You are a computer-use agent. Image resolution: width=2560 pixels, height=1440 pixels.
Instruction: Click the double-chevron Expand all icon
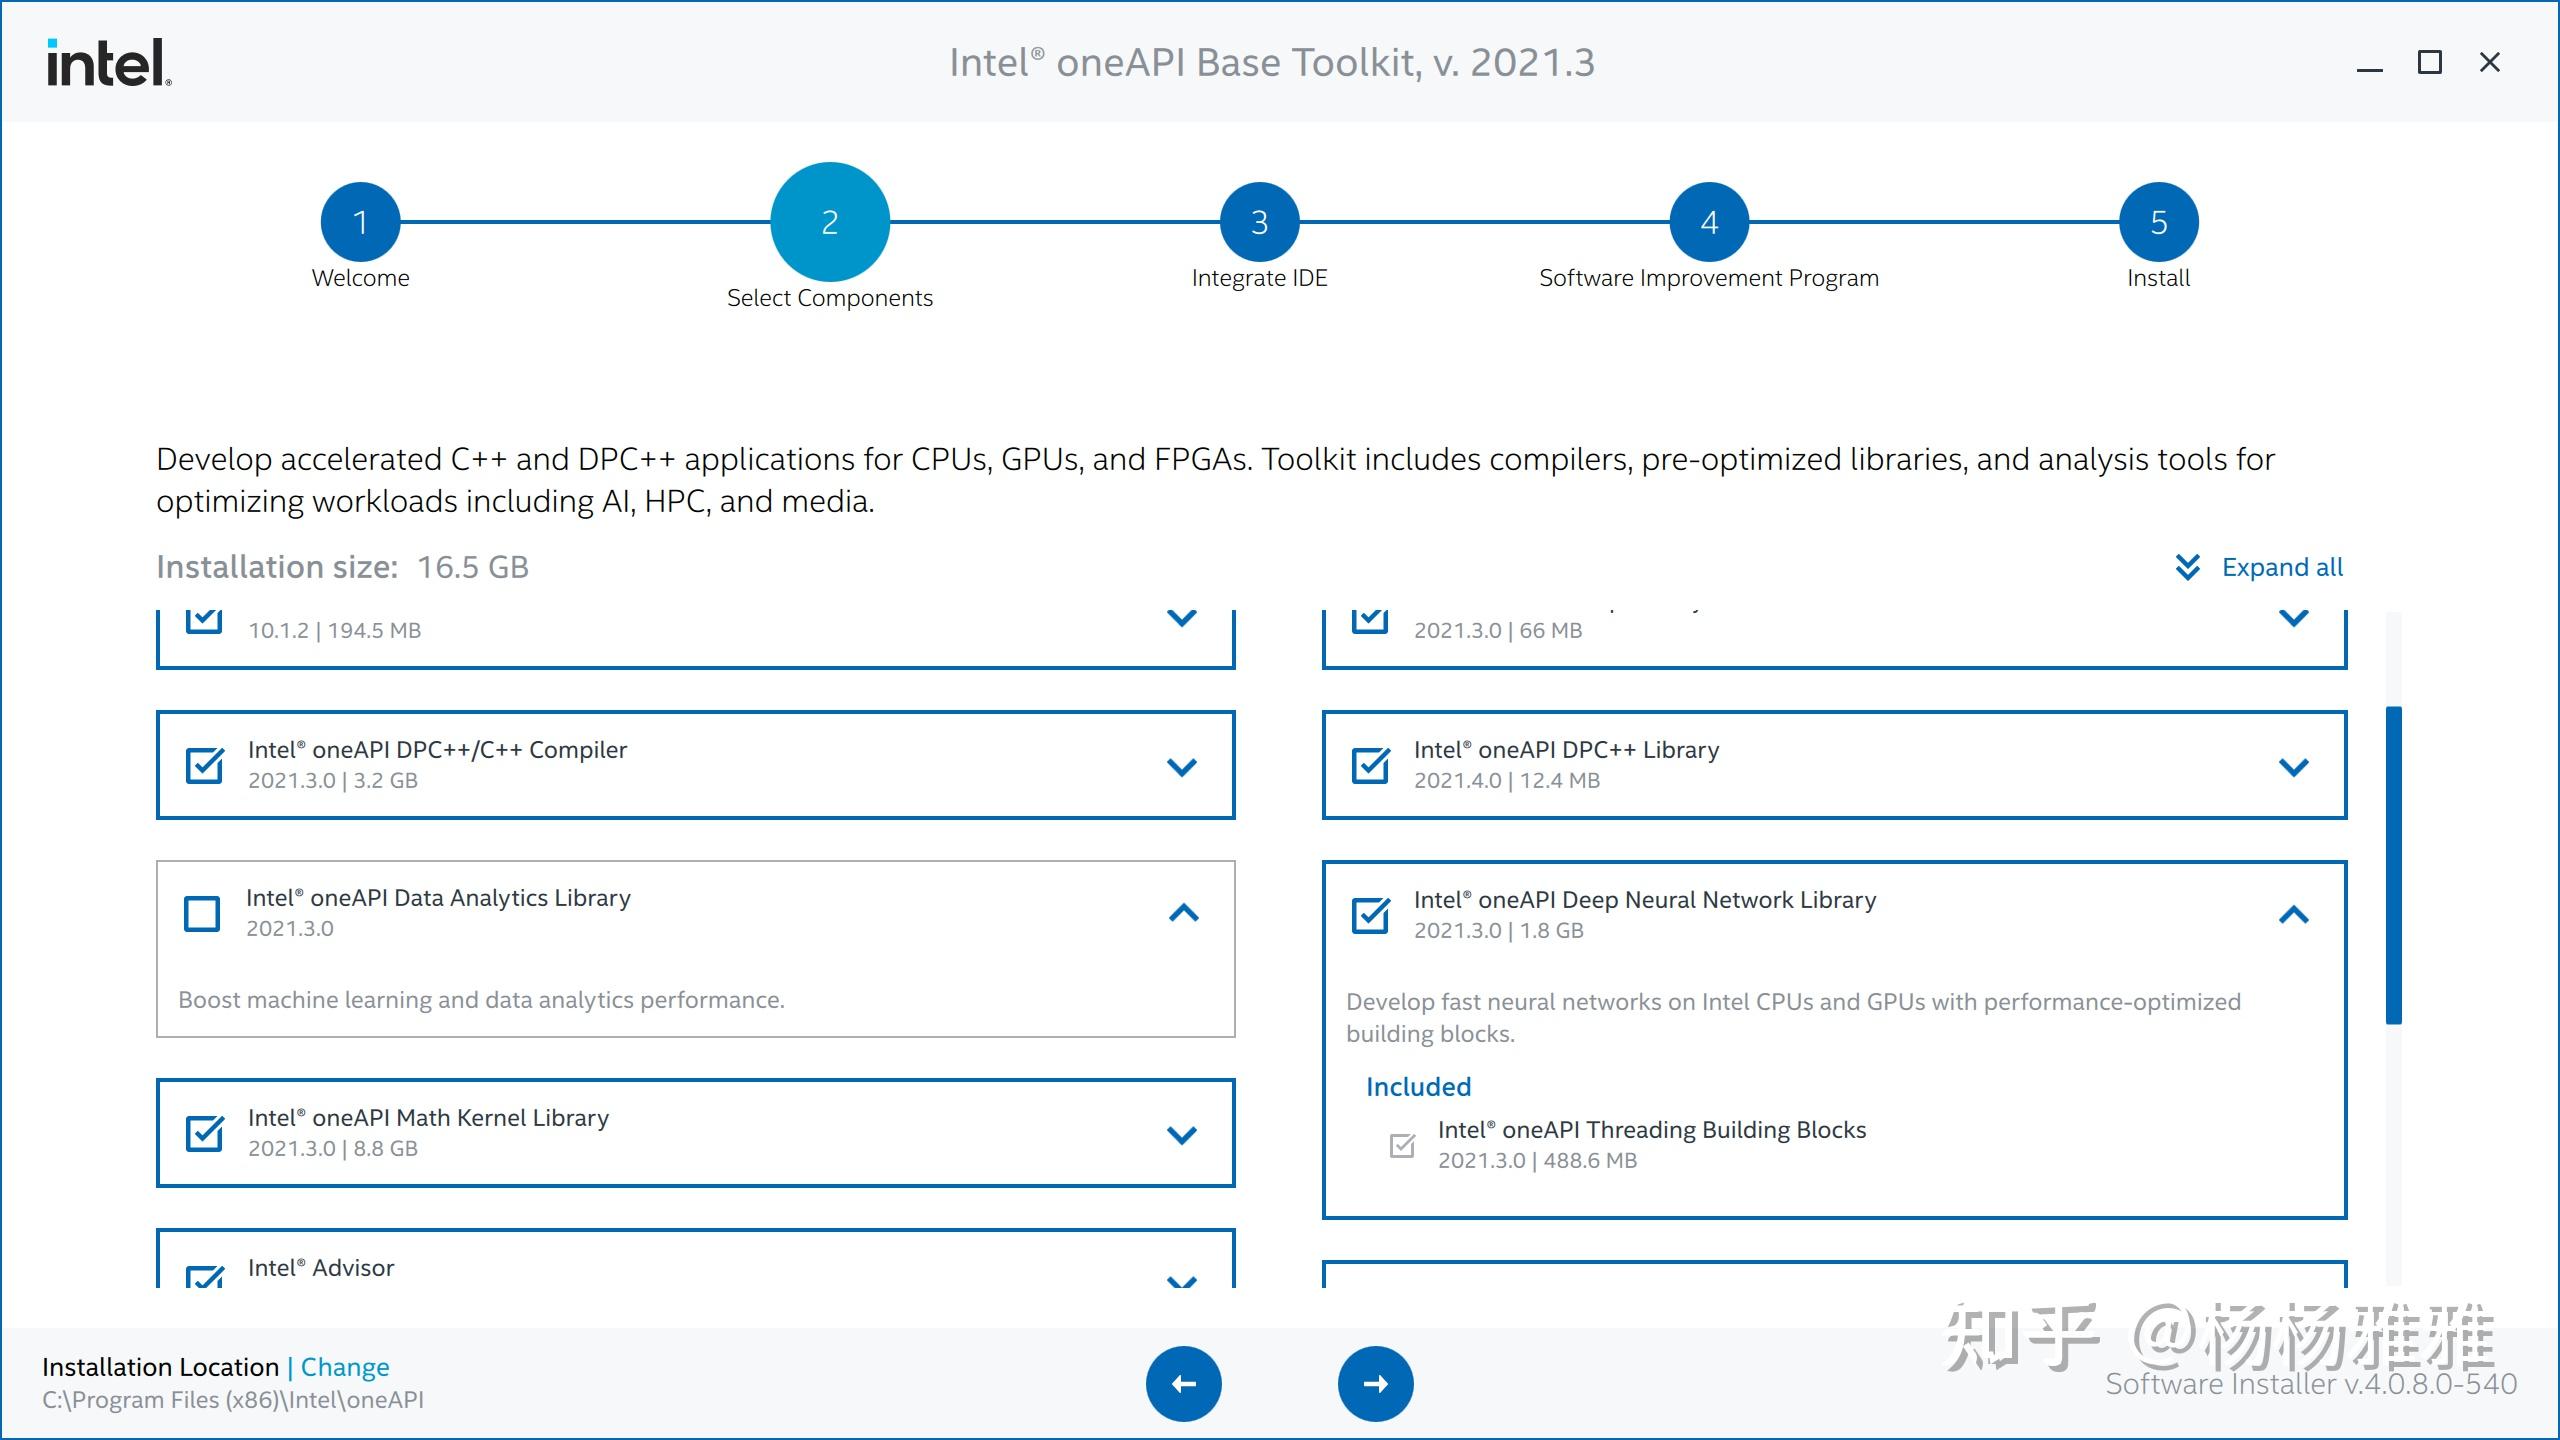point(2187,567)
